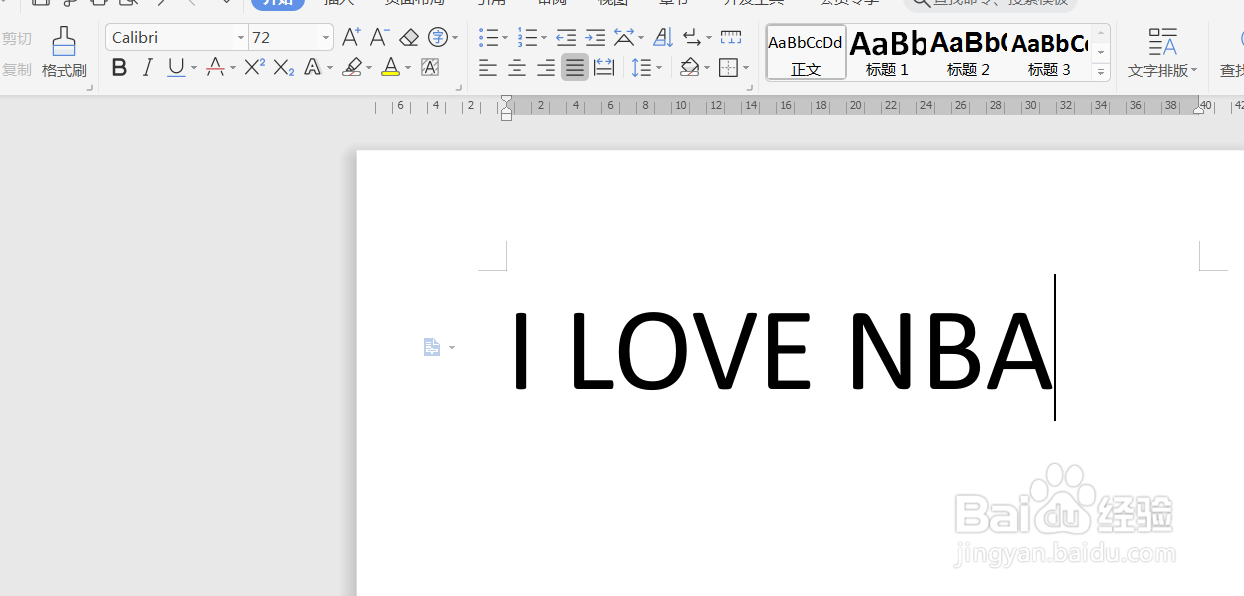Select the Format Painter (格式刷) tool

pos(64,52)
